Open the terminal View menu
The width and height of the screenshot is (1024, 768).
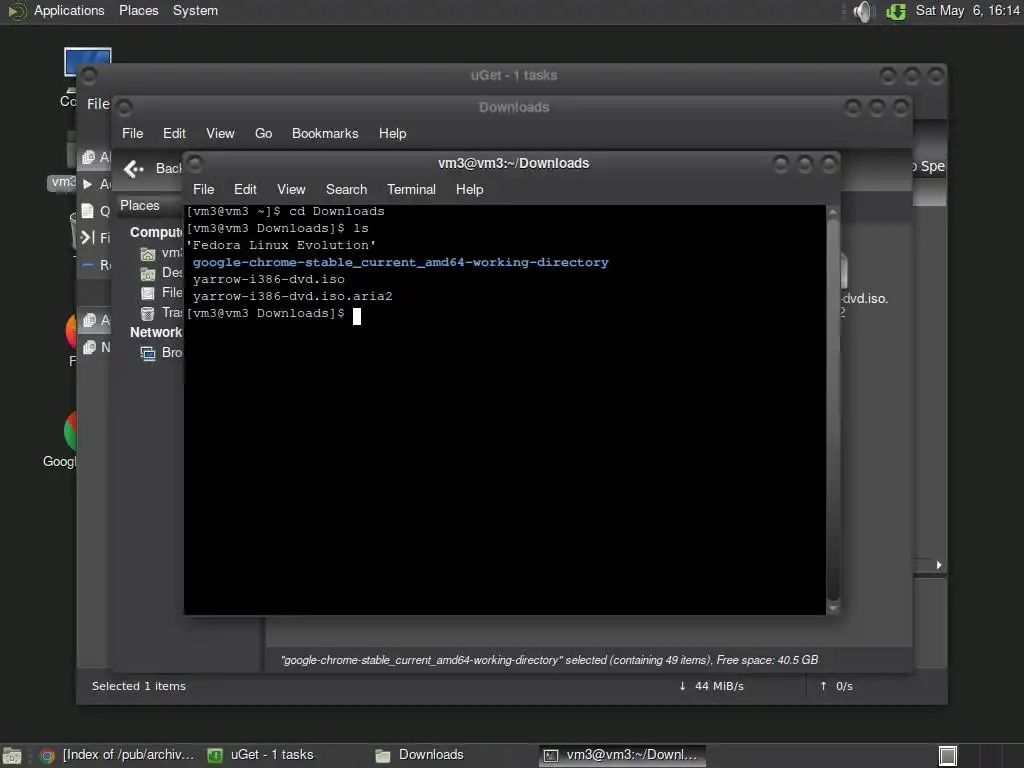click(291, 189)
